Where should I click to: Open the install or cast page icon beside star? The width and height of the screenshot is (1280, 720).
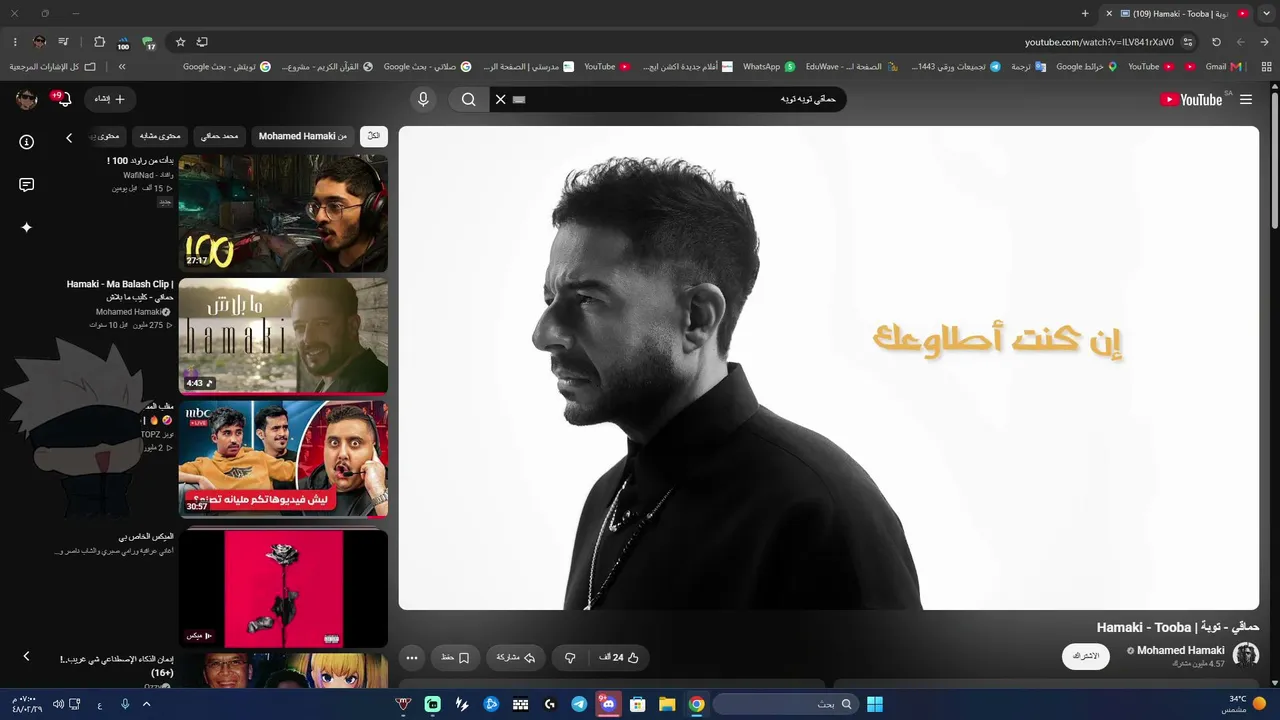click(202, 42)
